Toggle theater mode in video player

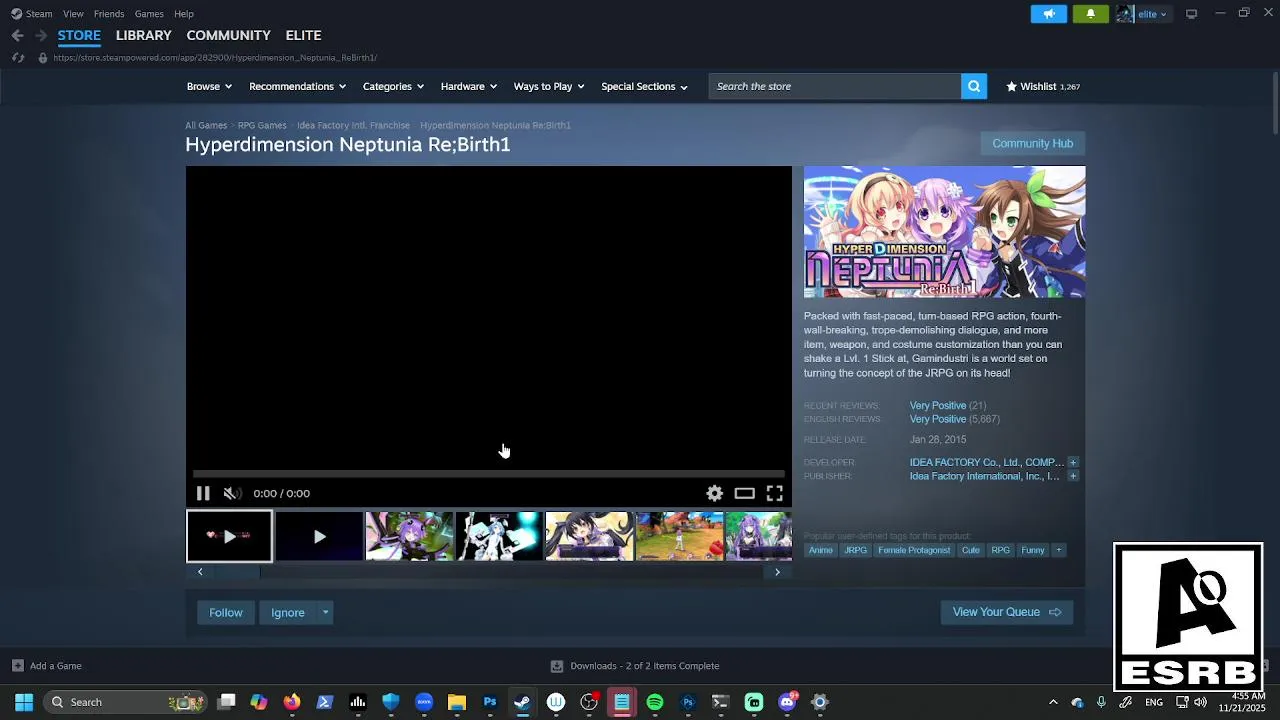[744, 493]
